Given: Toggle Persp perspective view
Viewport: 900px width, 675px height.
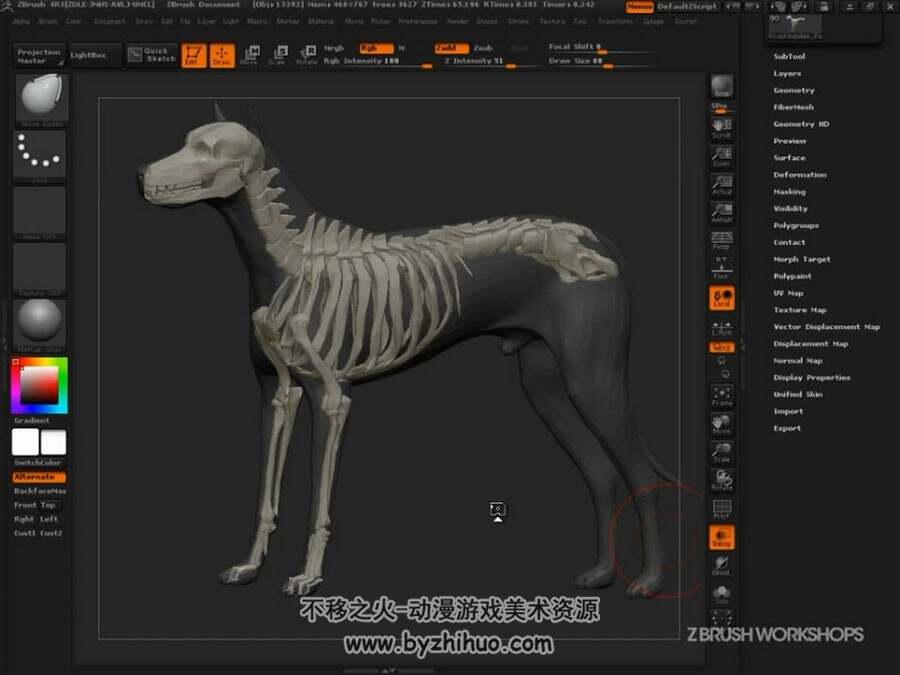Looking at the screenshot, I should tap(721, 241).
